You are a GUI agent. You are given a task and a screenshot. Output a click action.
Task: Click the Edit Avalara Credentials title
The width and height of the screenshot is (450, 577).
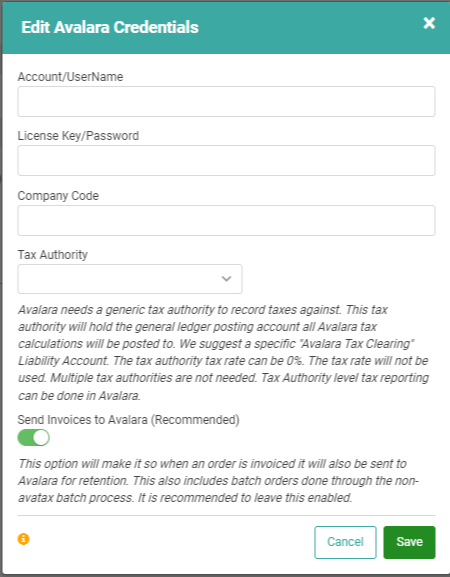[110, 27]
